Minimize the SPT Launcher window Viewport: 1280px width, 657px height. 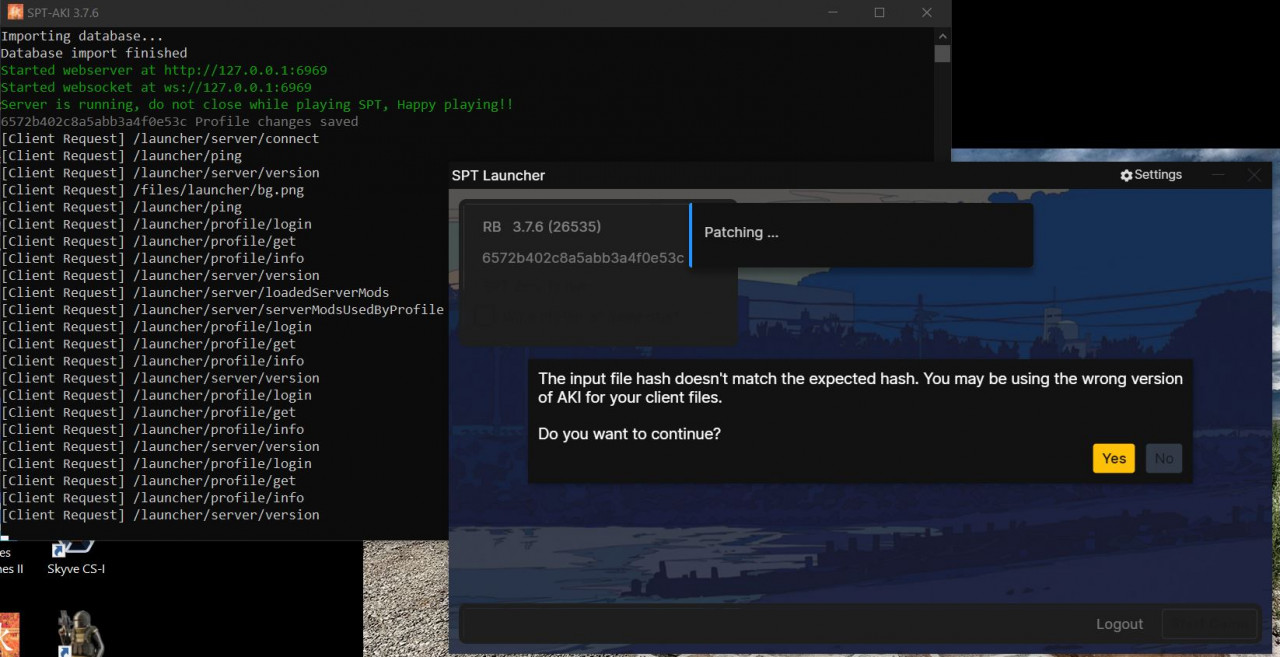(x=1217, y=175)
